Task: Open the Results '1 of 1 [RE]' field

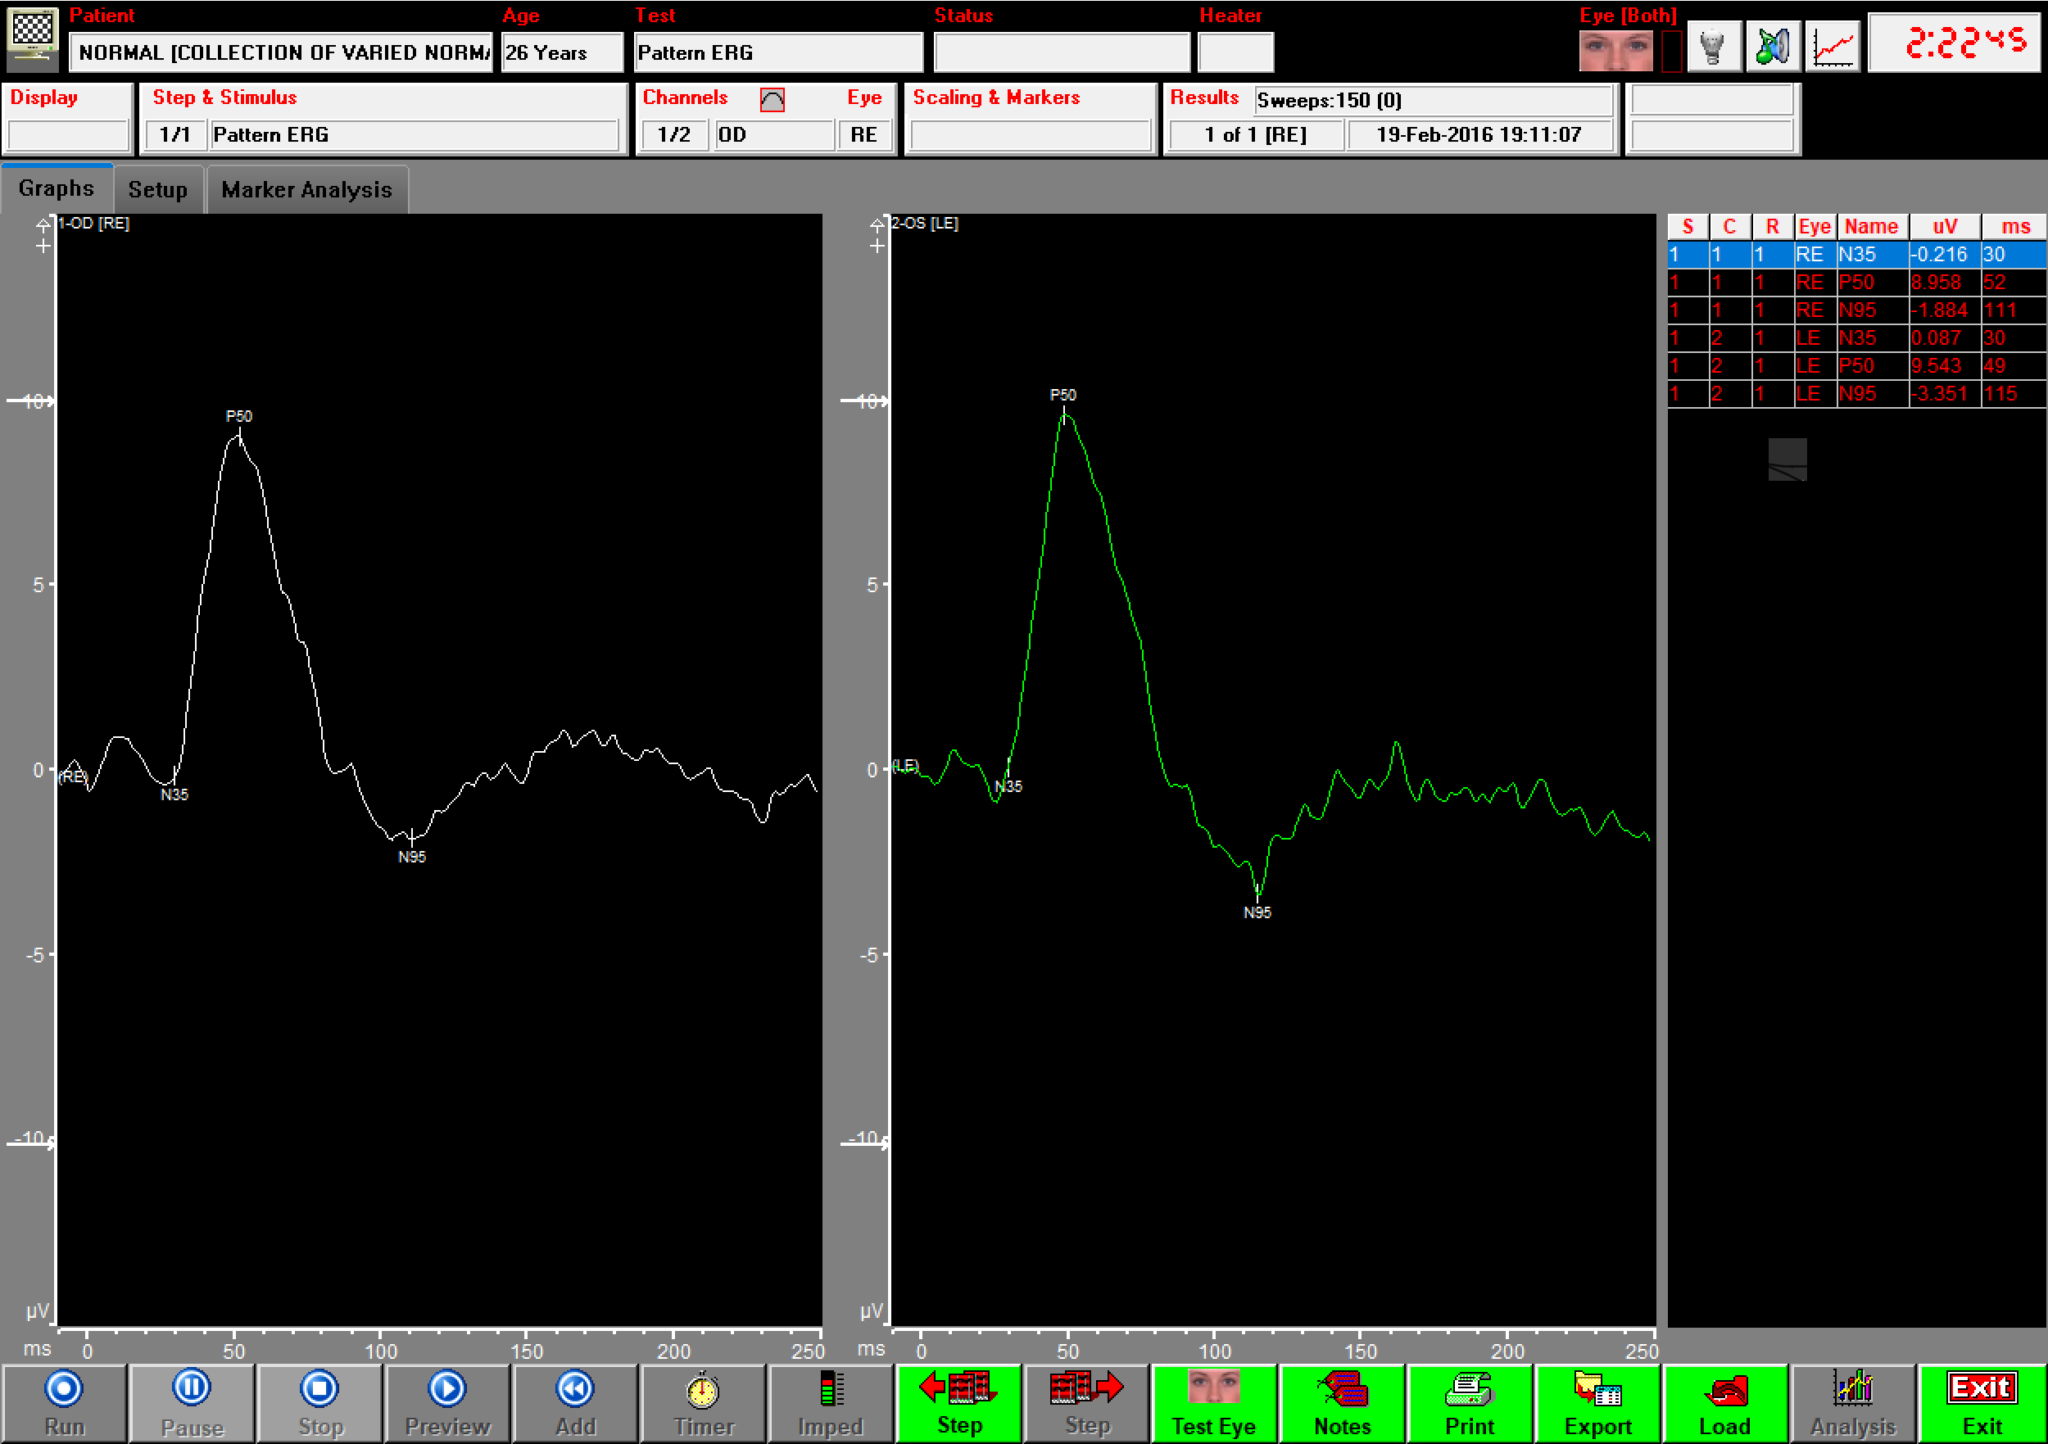Action: coord(1255,135)
